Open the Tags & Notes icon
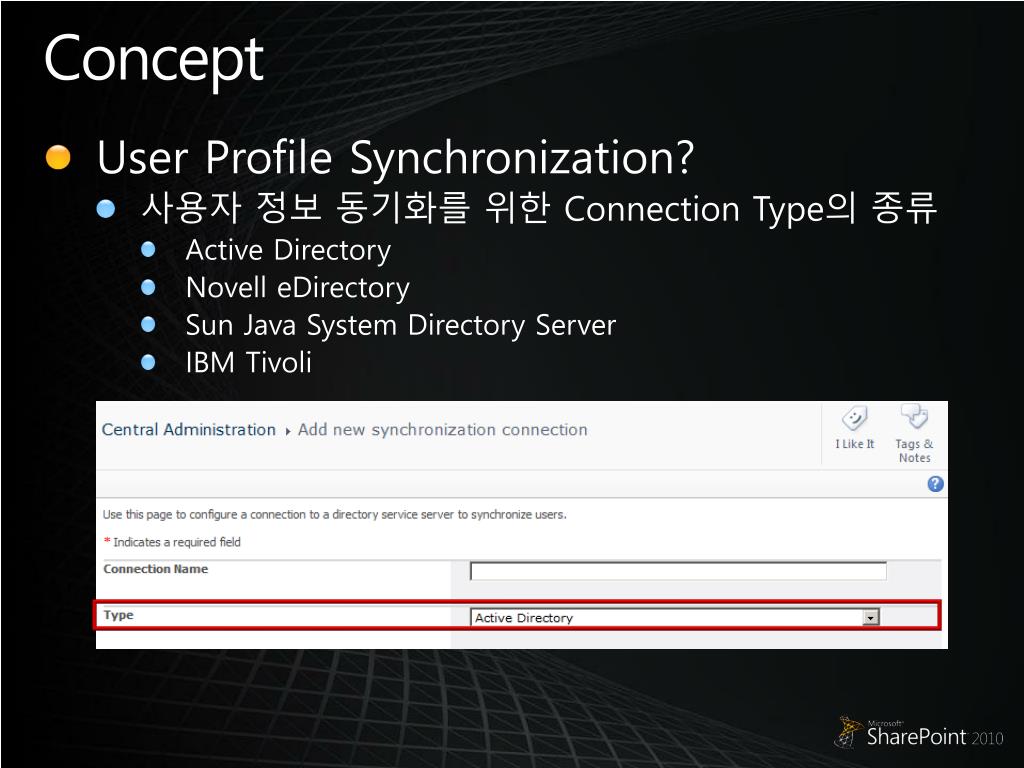Image resolution: width=1024 pixels, height=768 pixels. point(914,416)
